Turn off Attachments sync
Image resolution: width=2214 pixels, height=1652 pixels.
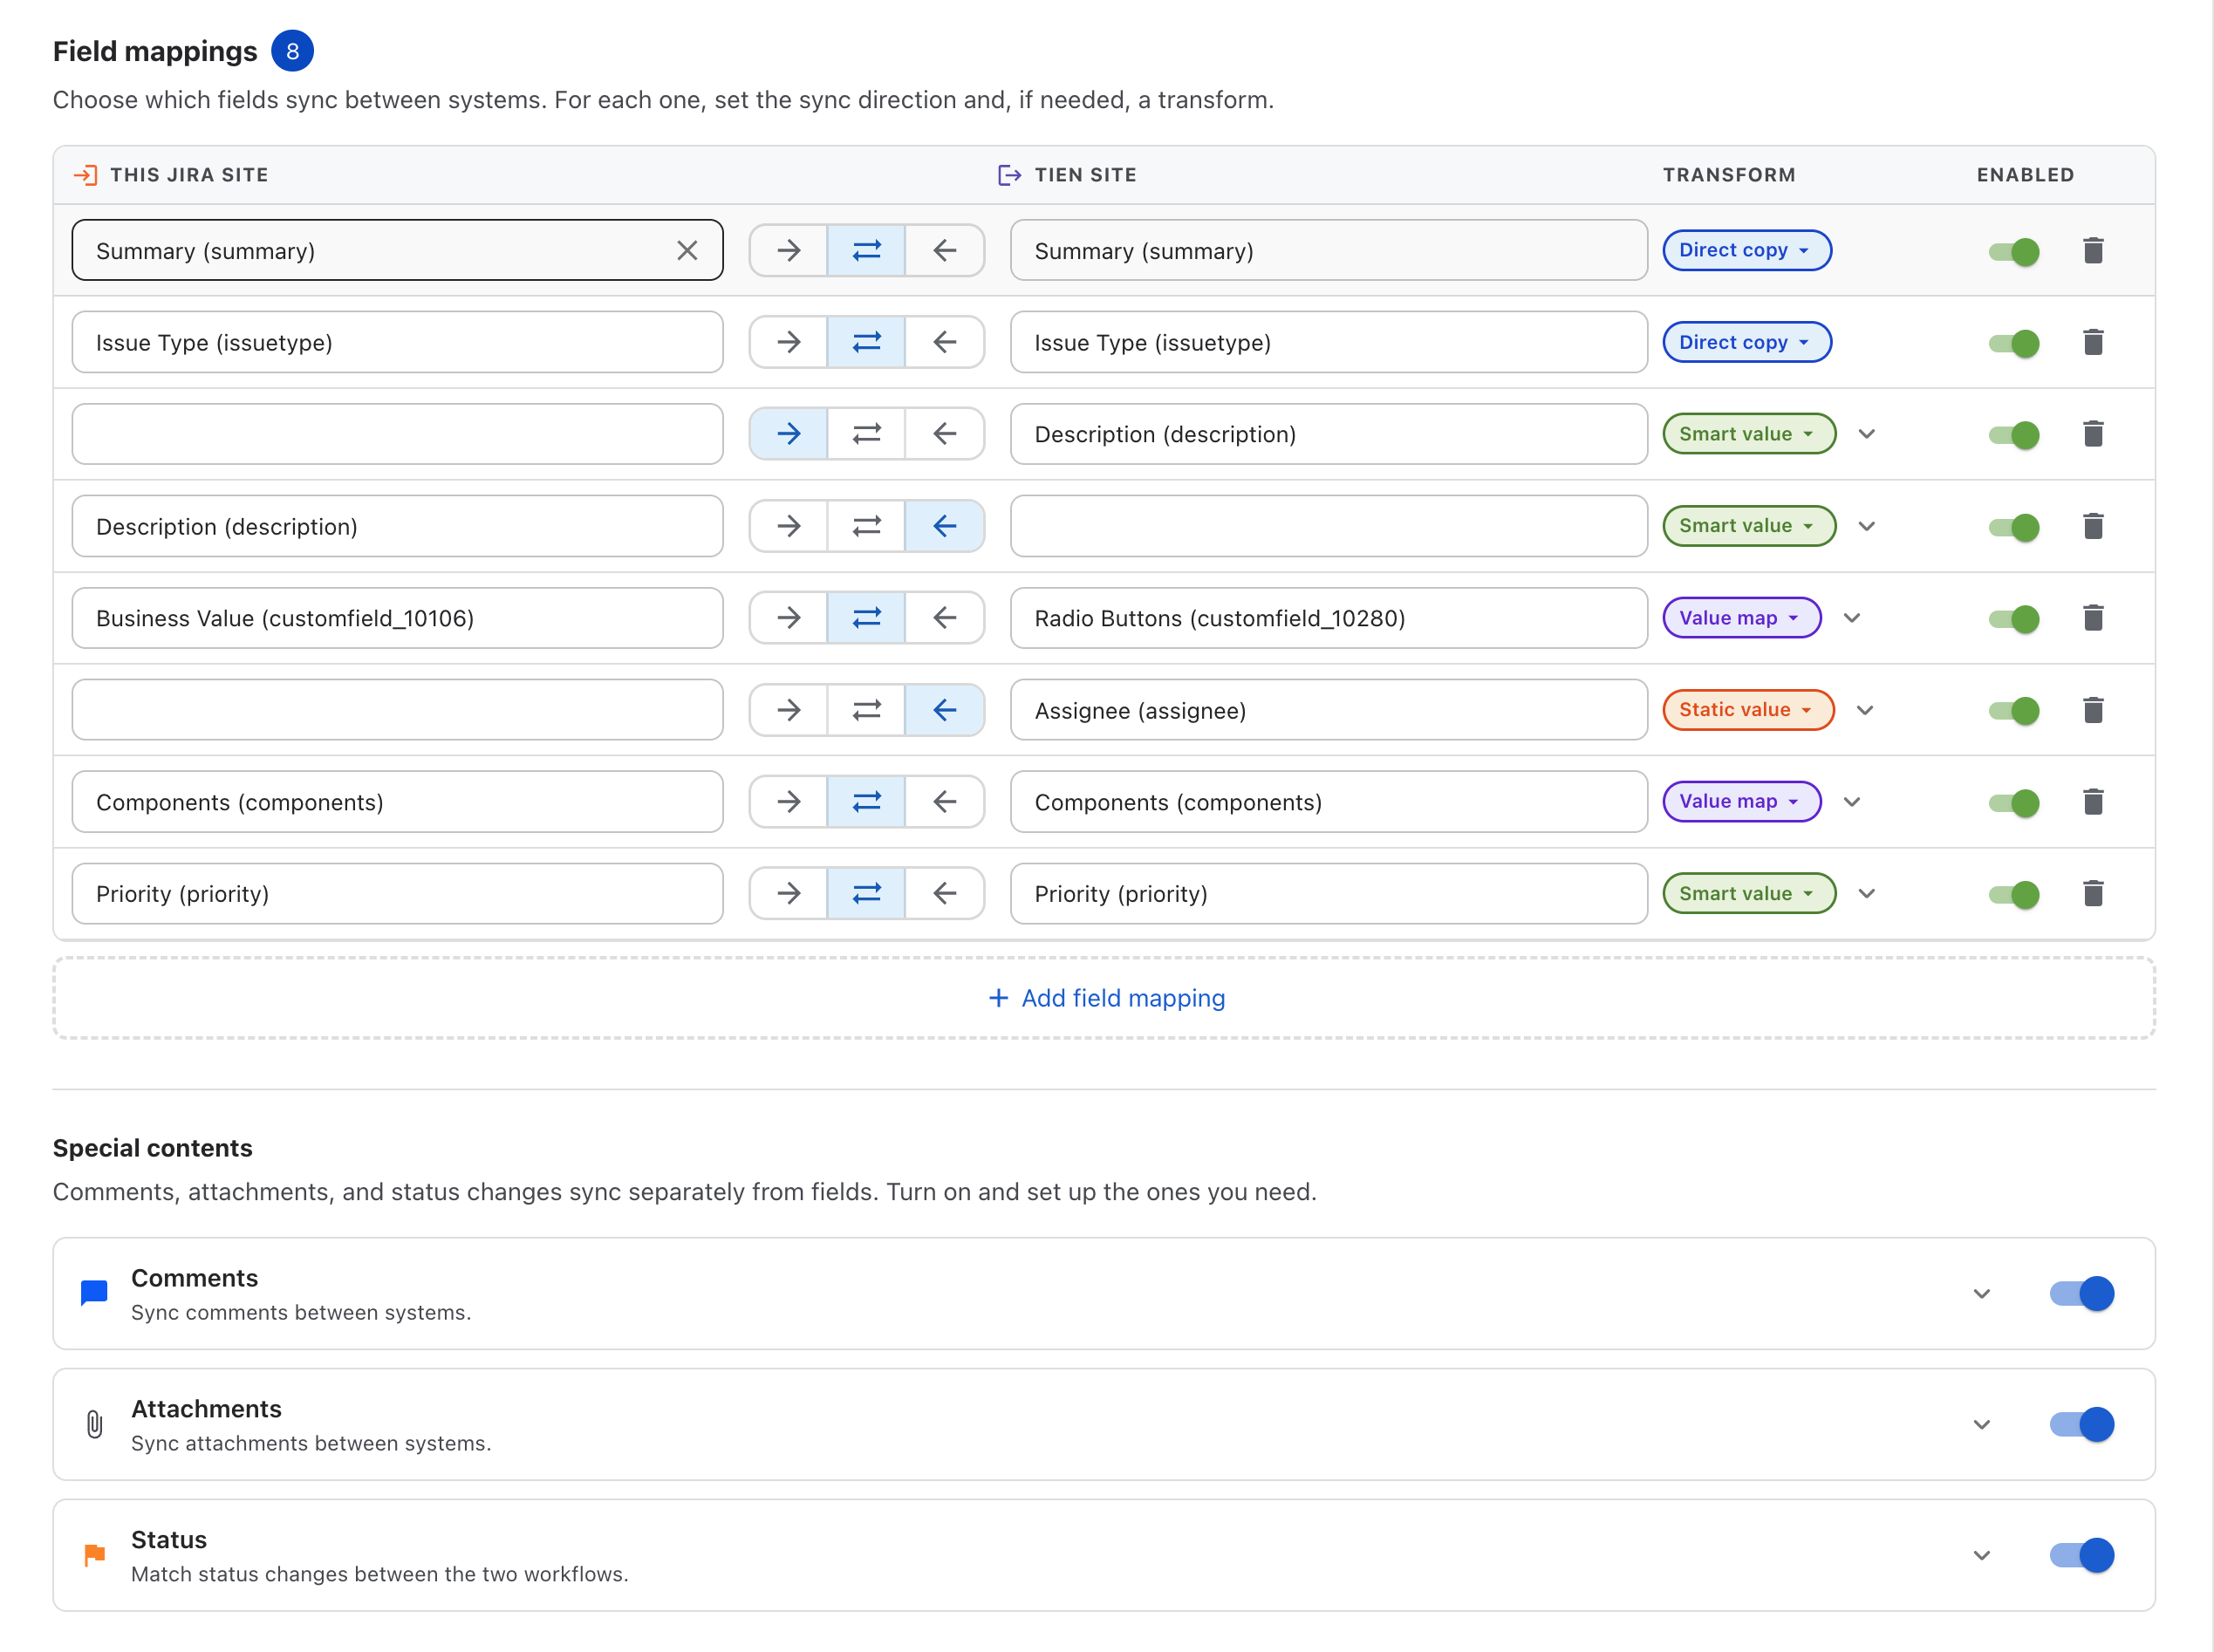[x=2081, y=1425]
